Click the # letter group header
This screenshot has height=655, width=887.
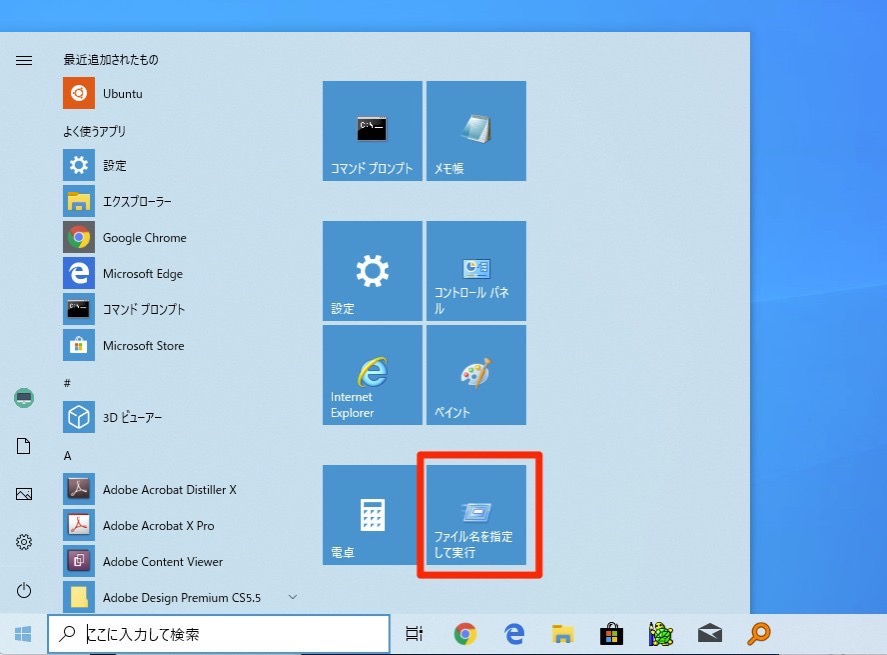click(x=67, y=383)
